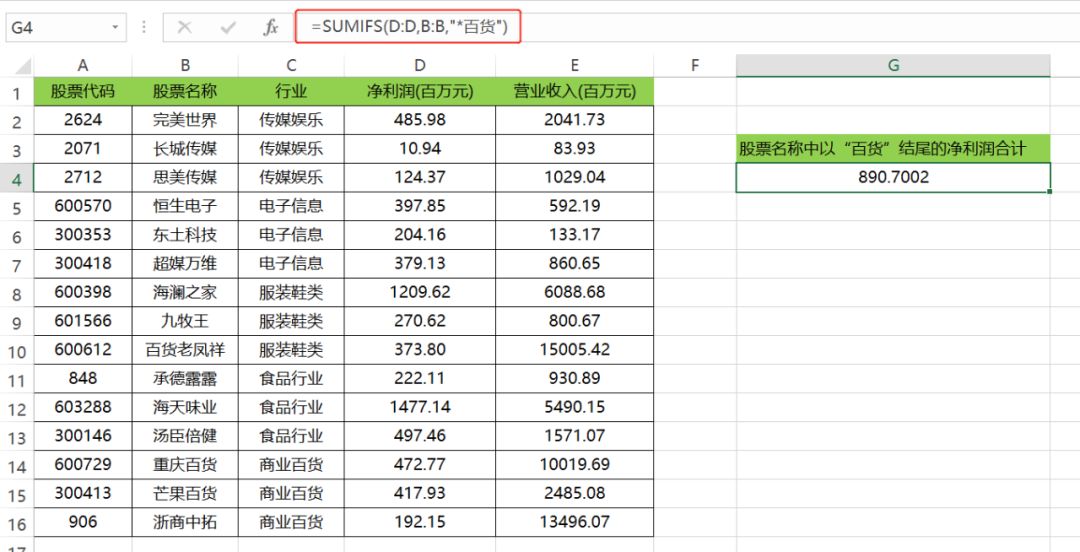Select revenue cell 13496.07
Screen dimensions: 1080x552
point(574,522)
